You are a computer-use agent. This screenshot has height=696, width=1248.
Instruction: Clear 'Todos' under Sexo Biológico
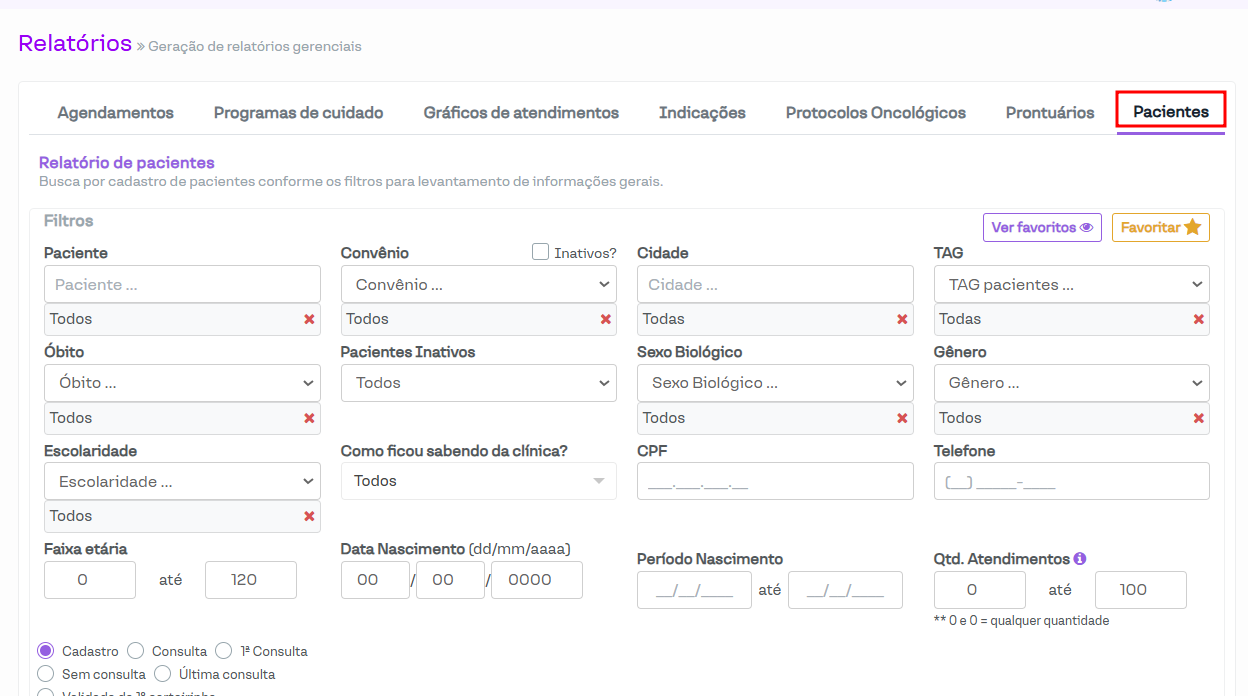pyautogui.click(x=902, y=418)
